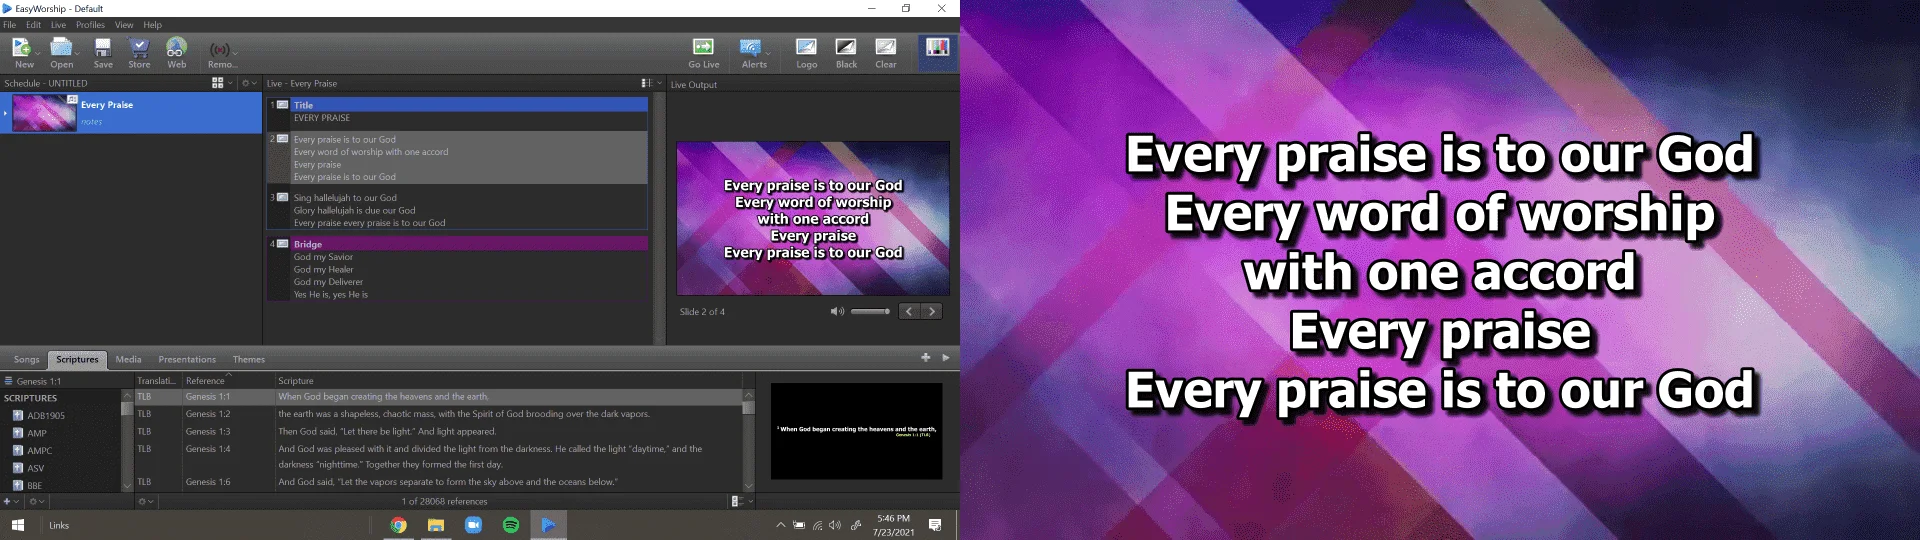Open the Bible list gear settings dropdown
Screen dimensions: 1920x540
37,501
